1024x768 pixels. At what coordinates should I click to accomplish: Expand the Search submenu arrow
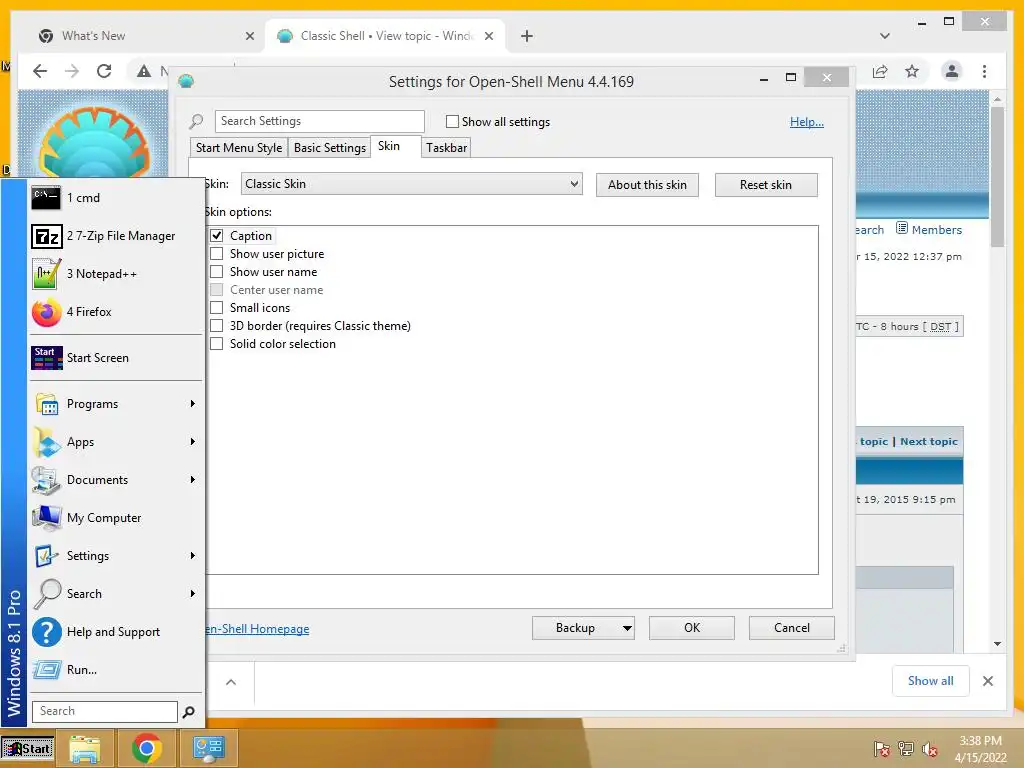(x=193, y=594)
